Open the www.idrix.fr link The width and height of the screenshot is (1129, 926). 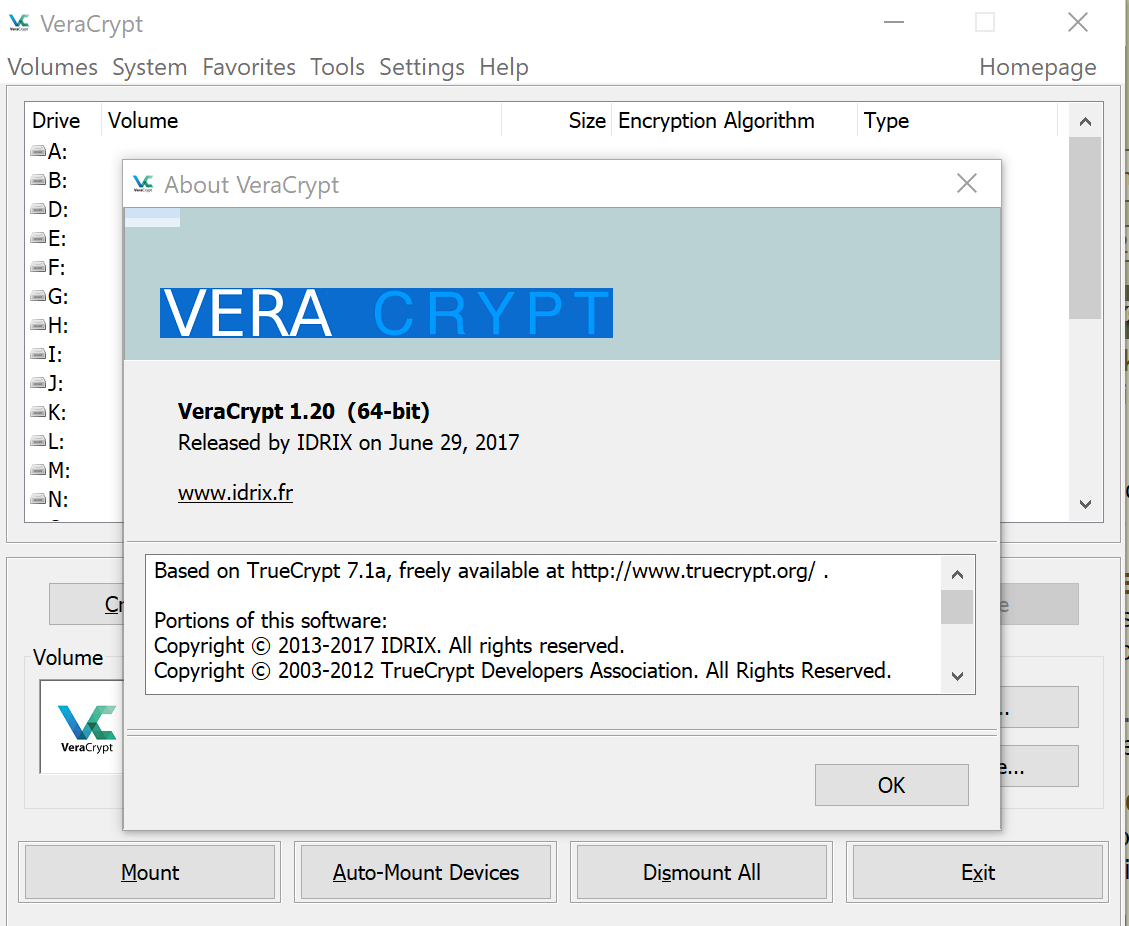pyautogui.click(x=235, y=493)
